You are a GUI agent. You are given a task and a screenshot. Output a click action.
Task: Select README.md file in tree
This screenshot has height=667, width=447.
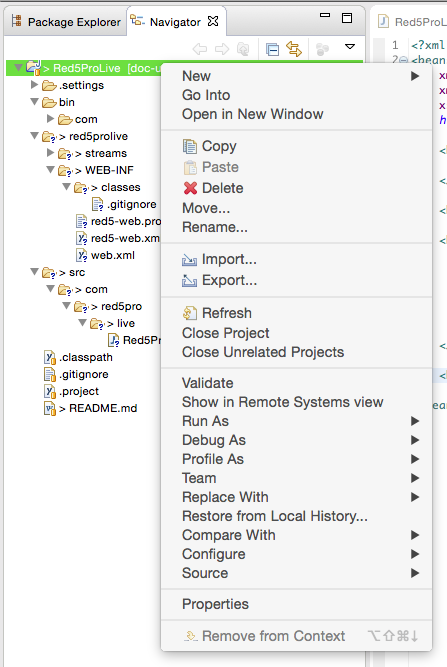click(103, 408)
